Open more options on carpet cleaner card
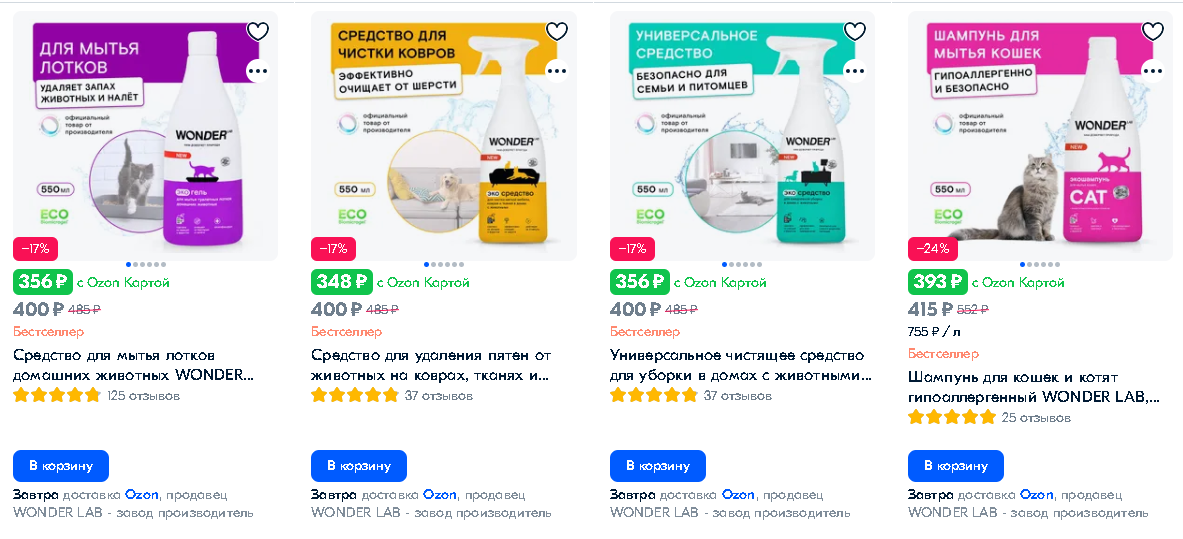The width and height of the screenshot is (1183, 539). (x=557, y=71)
